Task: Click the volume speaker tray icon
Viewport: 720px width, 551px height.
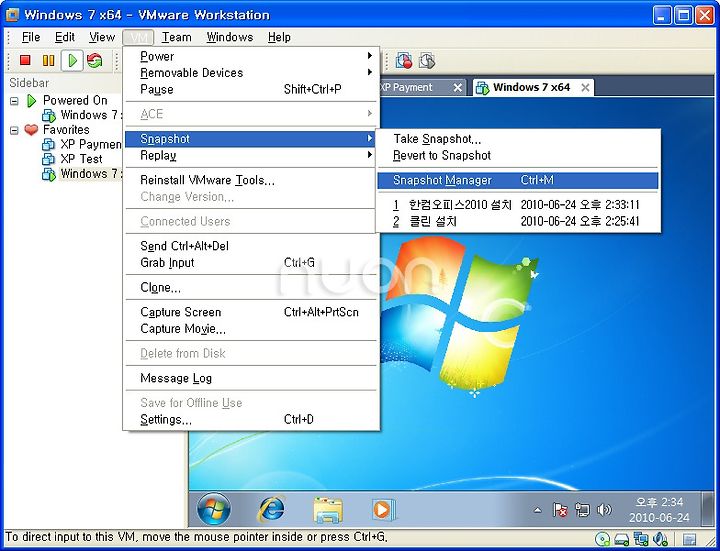Action: click(x=604, y=509)
